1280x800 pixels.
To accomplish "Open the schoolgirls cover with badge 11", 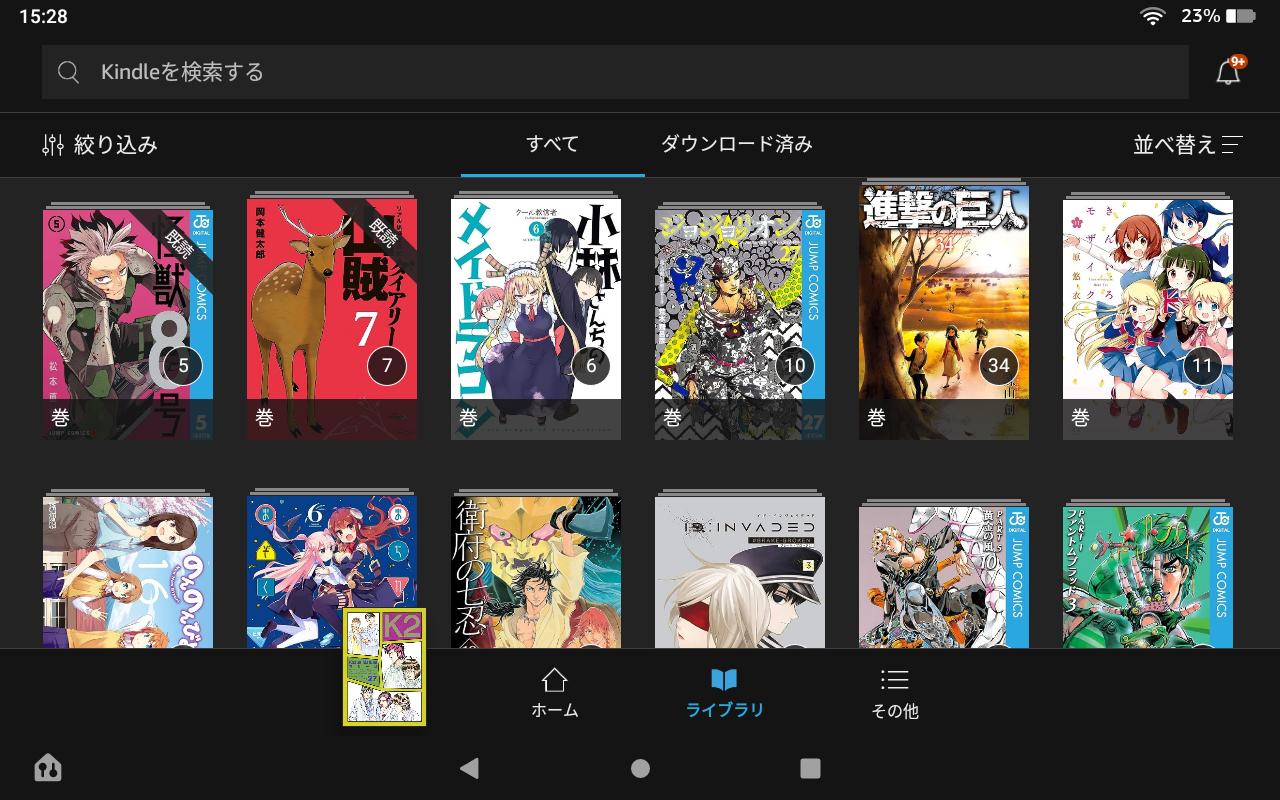I will 1148,317.
